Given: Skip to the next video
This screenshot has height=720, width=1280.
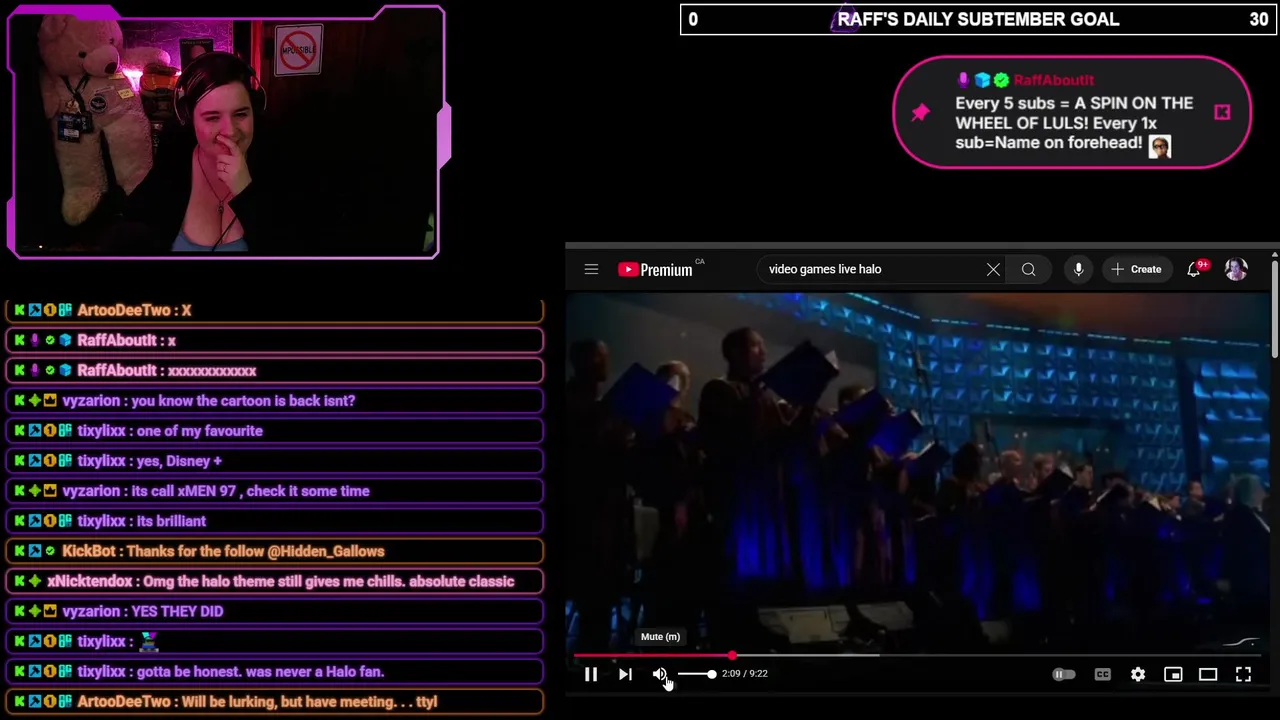Looking at the screenshot, I should 625,674.
